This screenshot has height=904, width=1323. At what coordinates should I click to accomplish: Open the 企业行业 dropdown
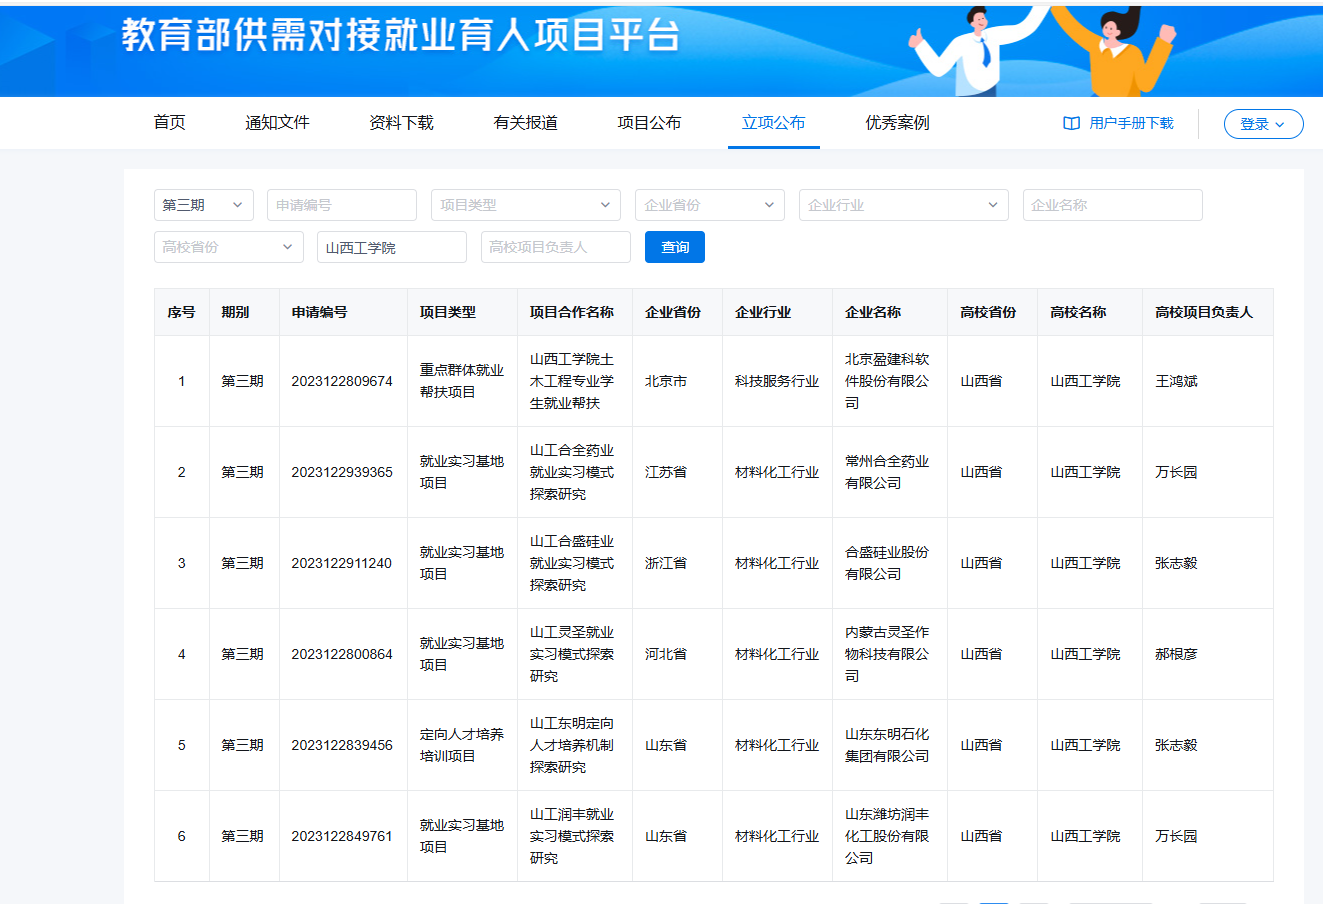pos(903,205)
